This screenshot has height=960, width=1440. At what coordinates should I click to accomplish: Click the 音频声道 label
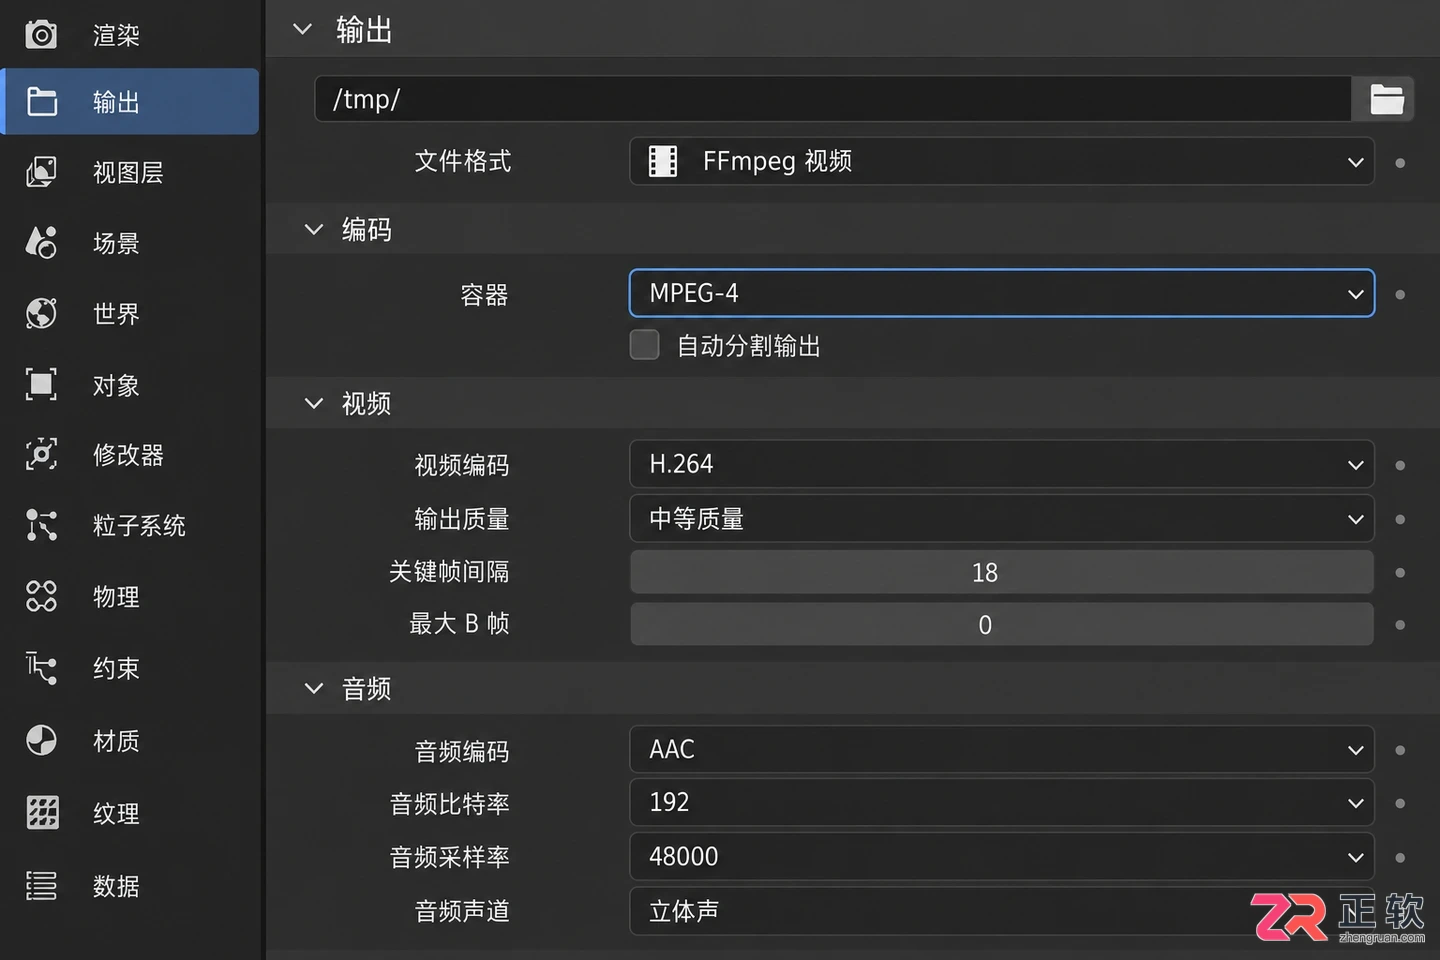pos(462,911)
